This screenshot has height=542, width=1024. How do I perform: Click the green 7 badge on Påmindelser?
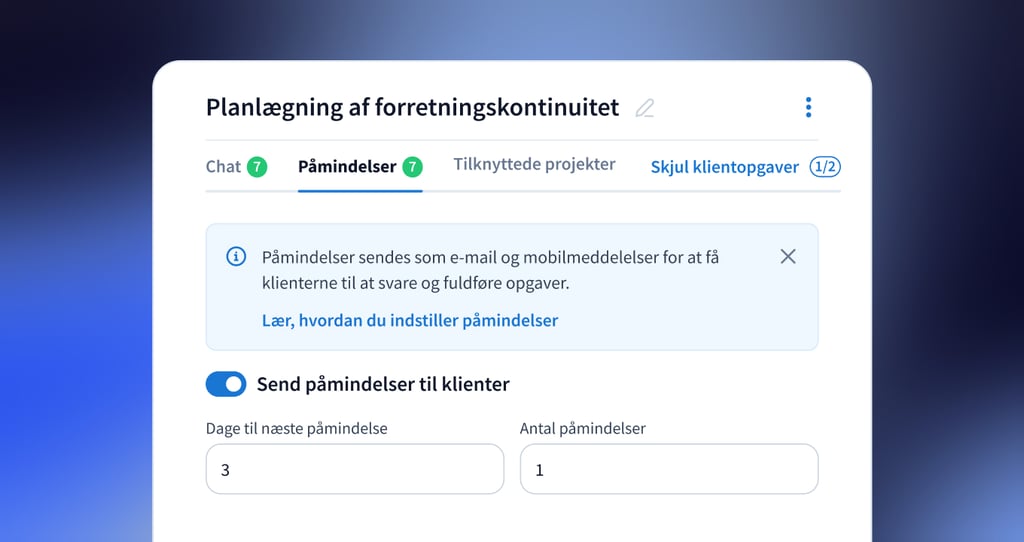tap(412, 167)
